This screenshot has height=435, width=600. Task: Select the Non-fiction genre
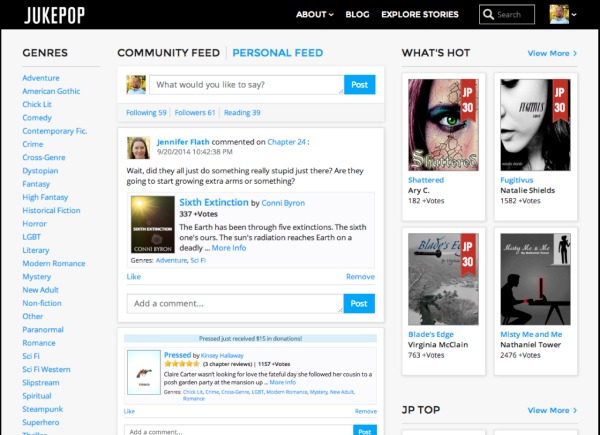click(x=42, y=303)
